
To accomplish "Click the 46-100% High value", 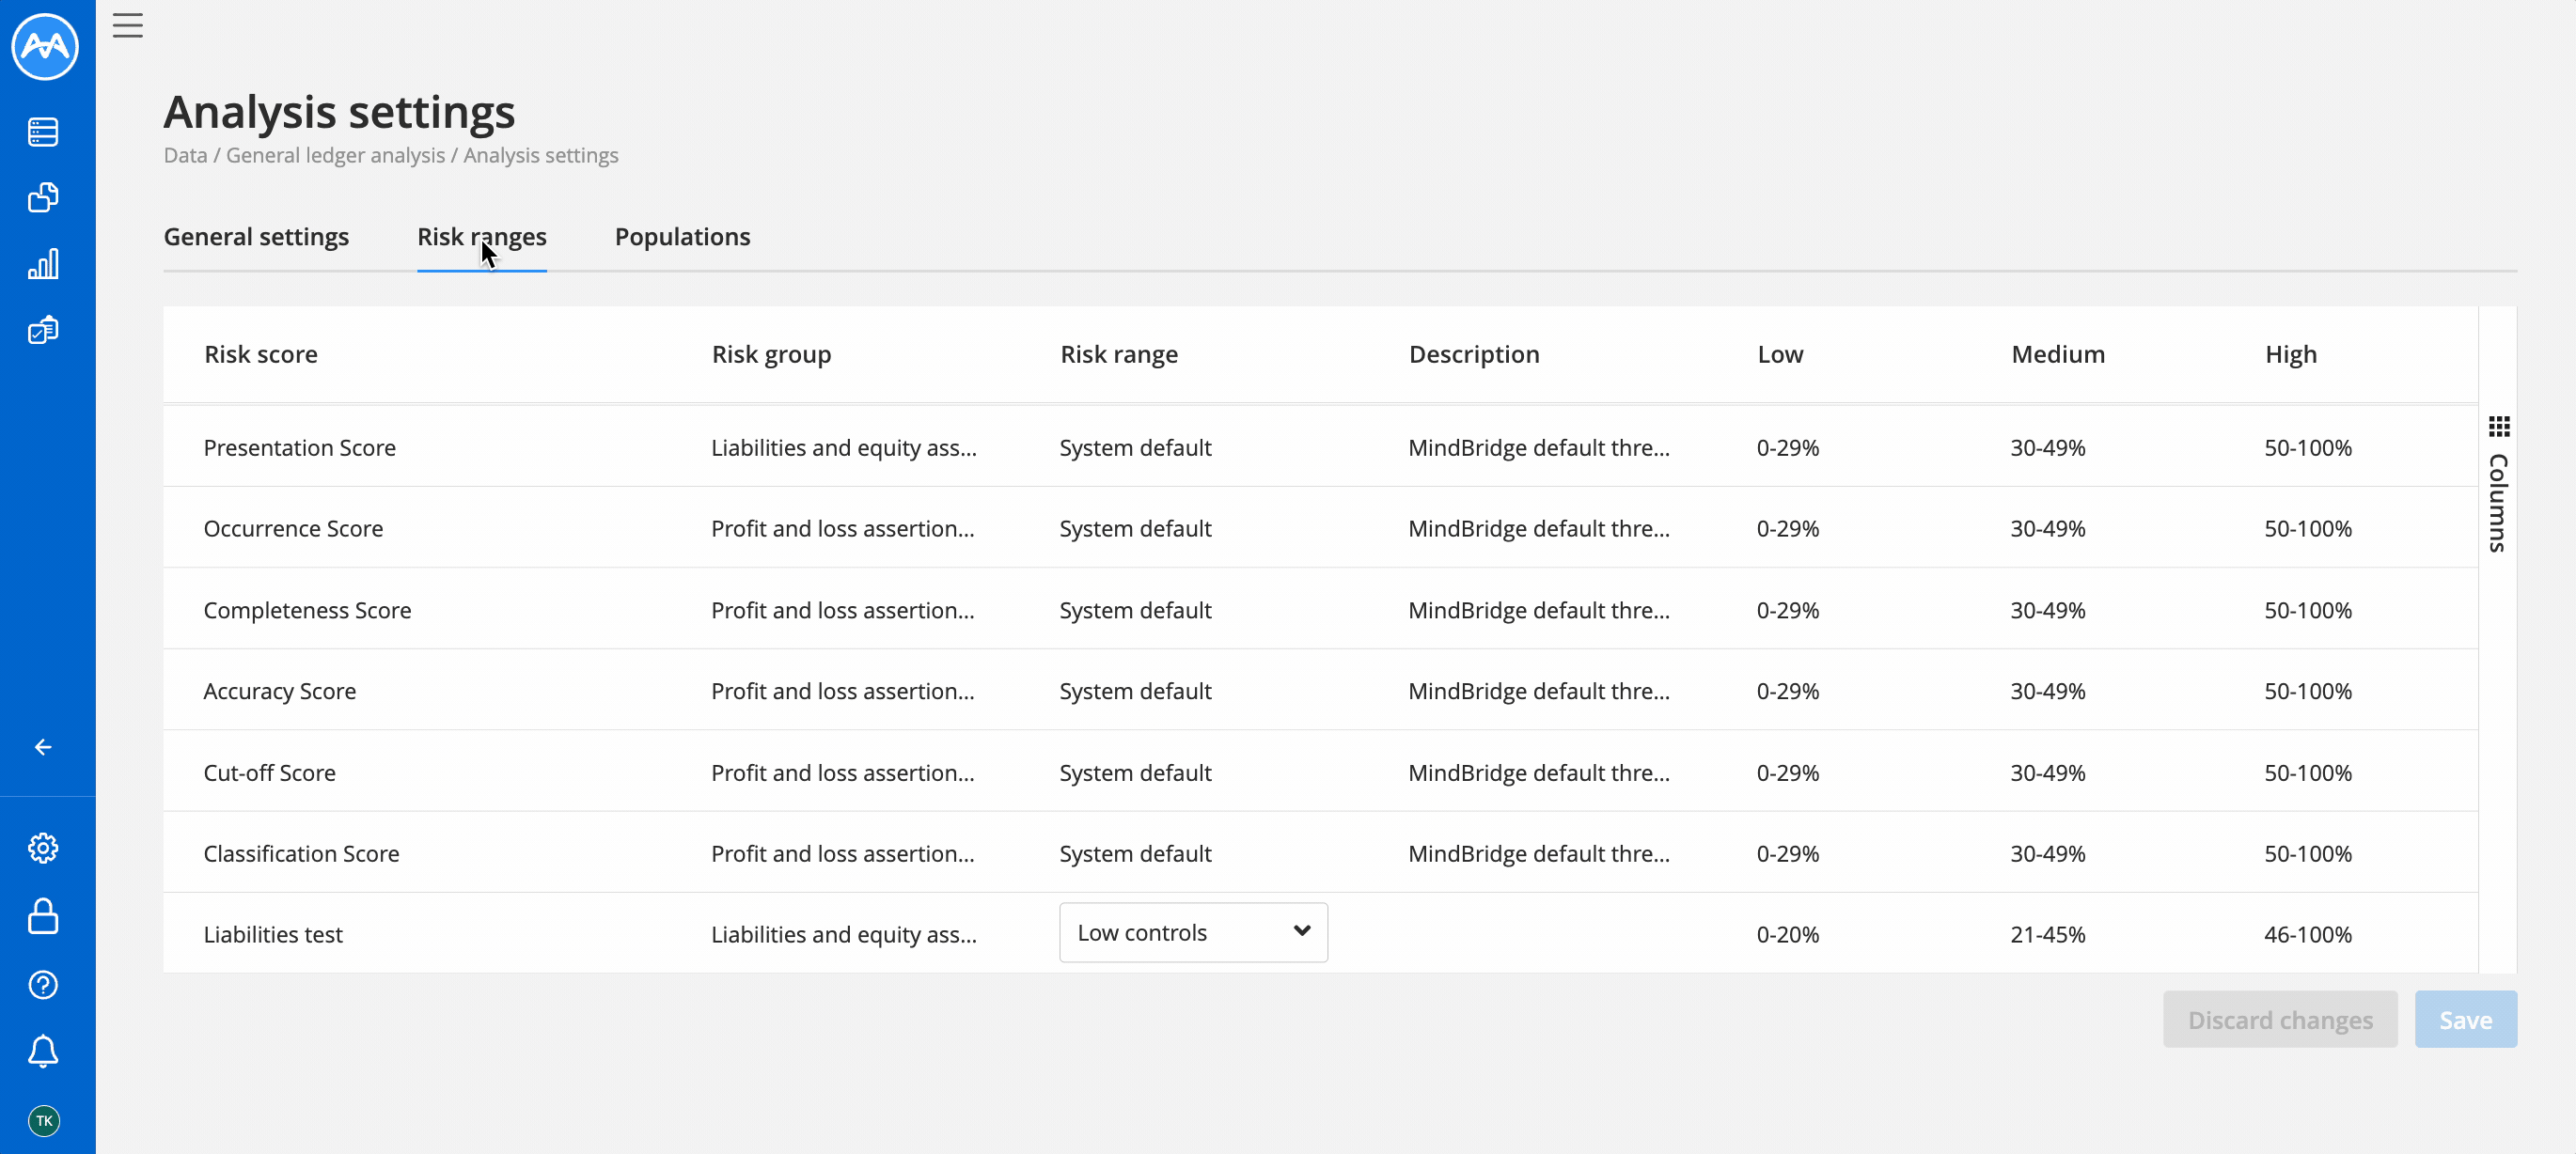I will coord(2308,935).
